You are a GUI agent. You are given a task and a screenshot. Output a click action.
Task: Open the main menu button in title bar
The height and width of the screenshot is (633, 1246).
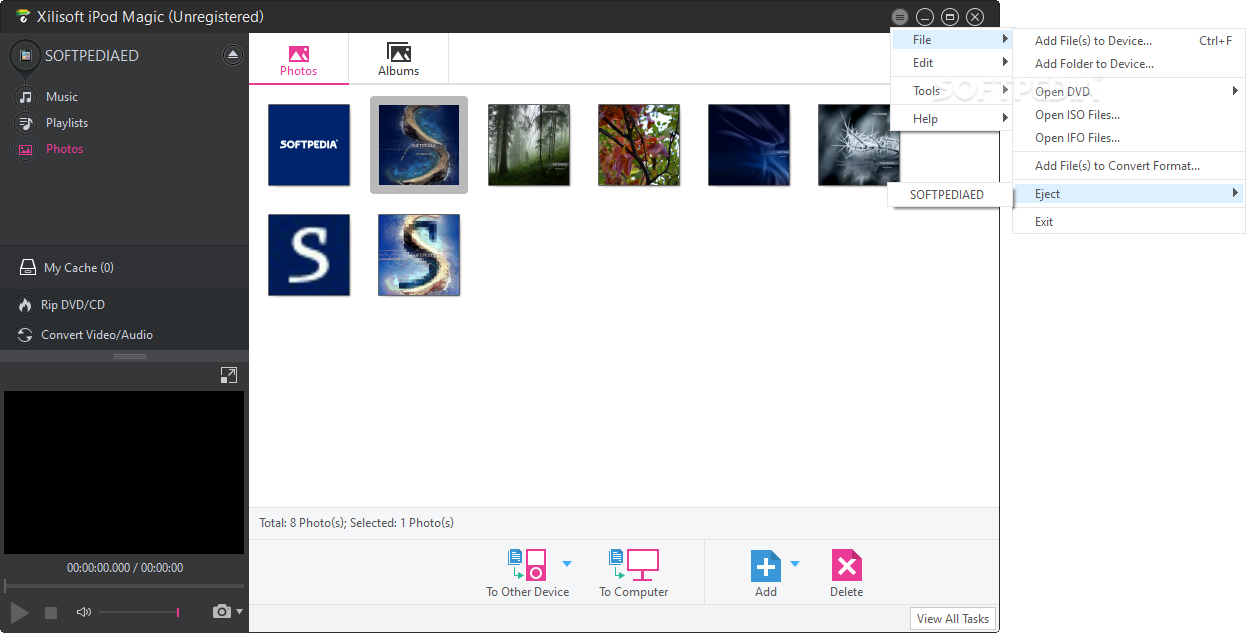(x=900, y=17)
